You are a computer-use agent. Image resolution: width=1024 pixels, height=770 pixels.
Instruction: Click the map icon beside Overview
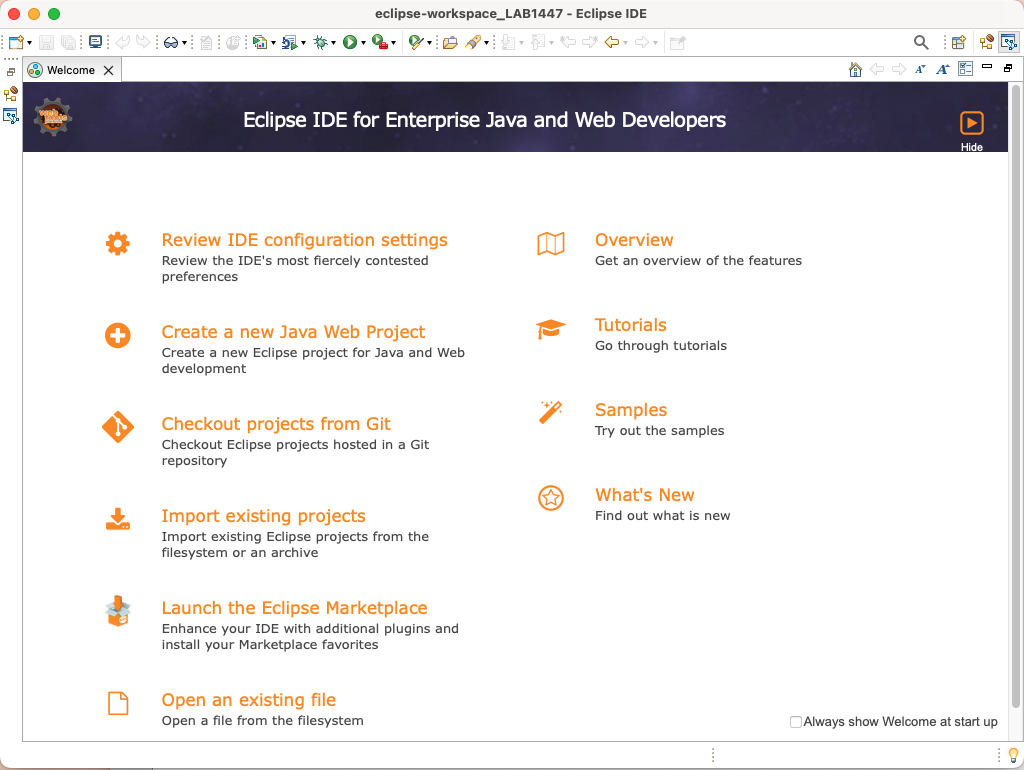551,244
